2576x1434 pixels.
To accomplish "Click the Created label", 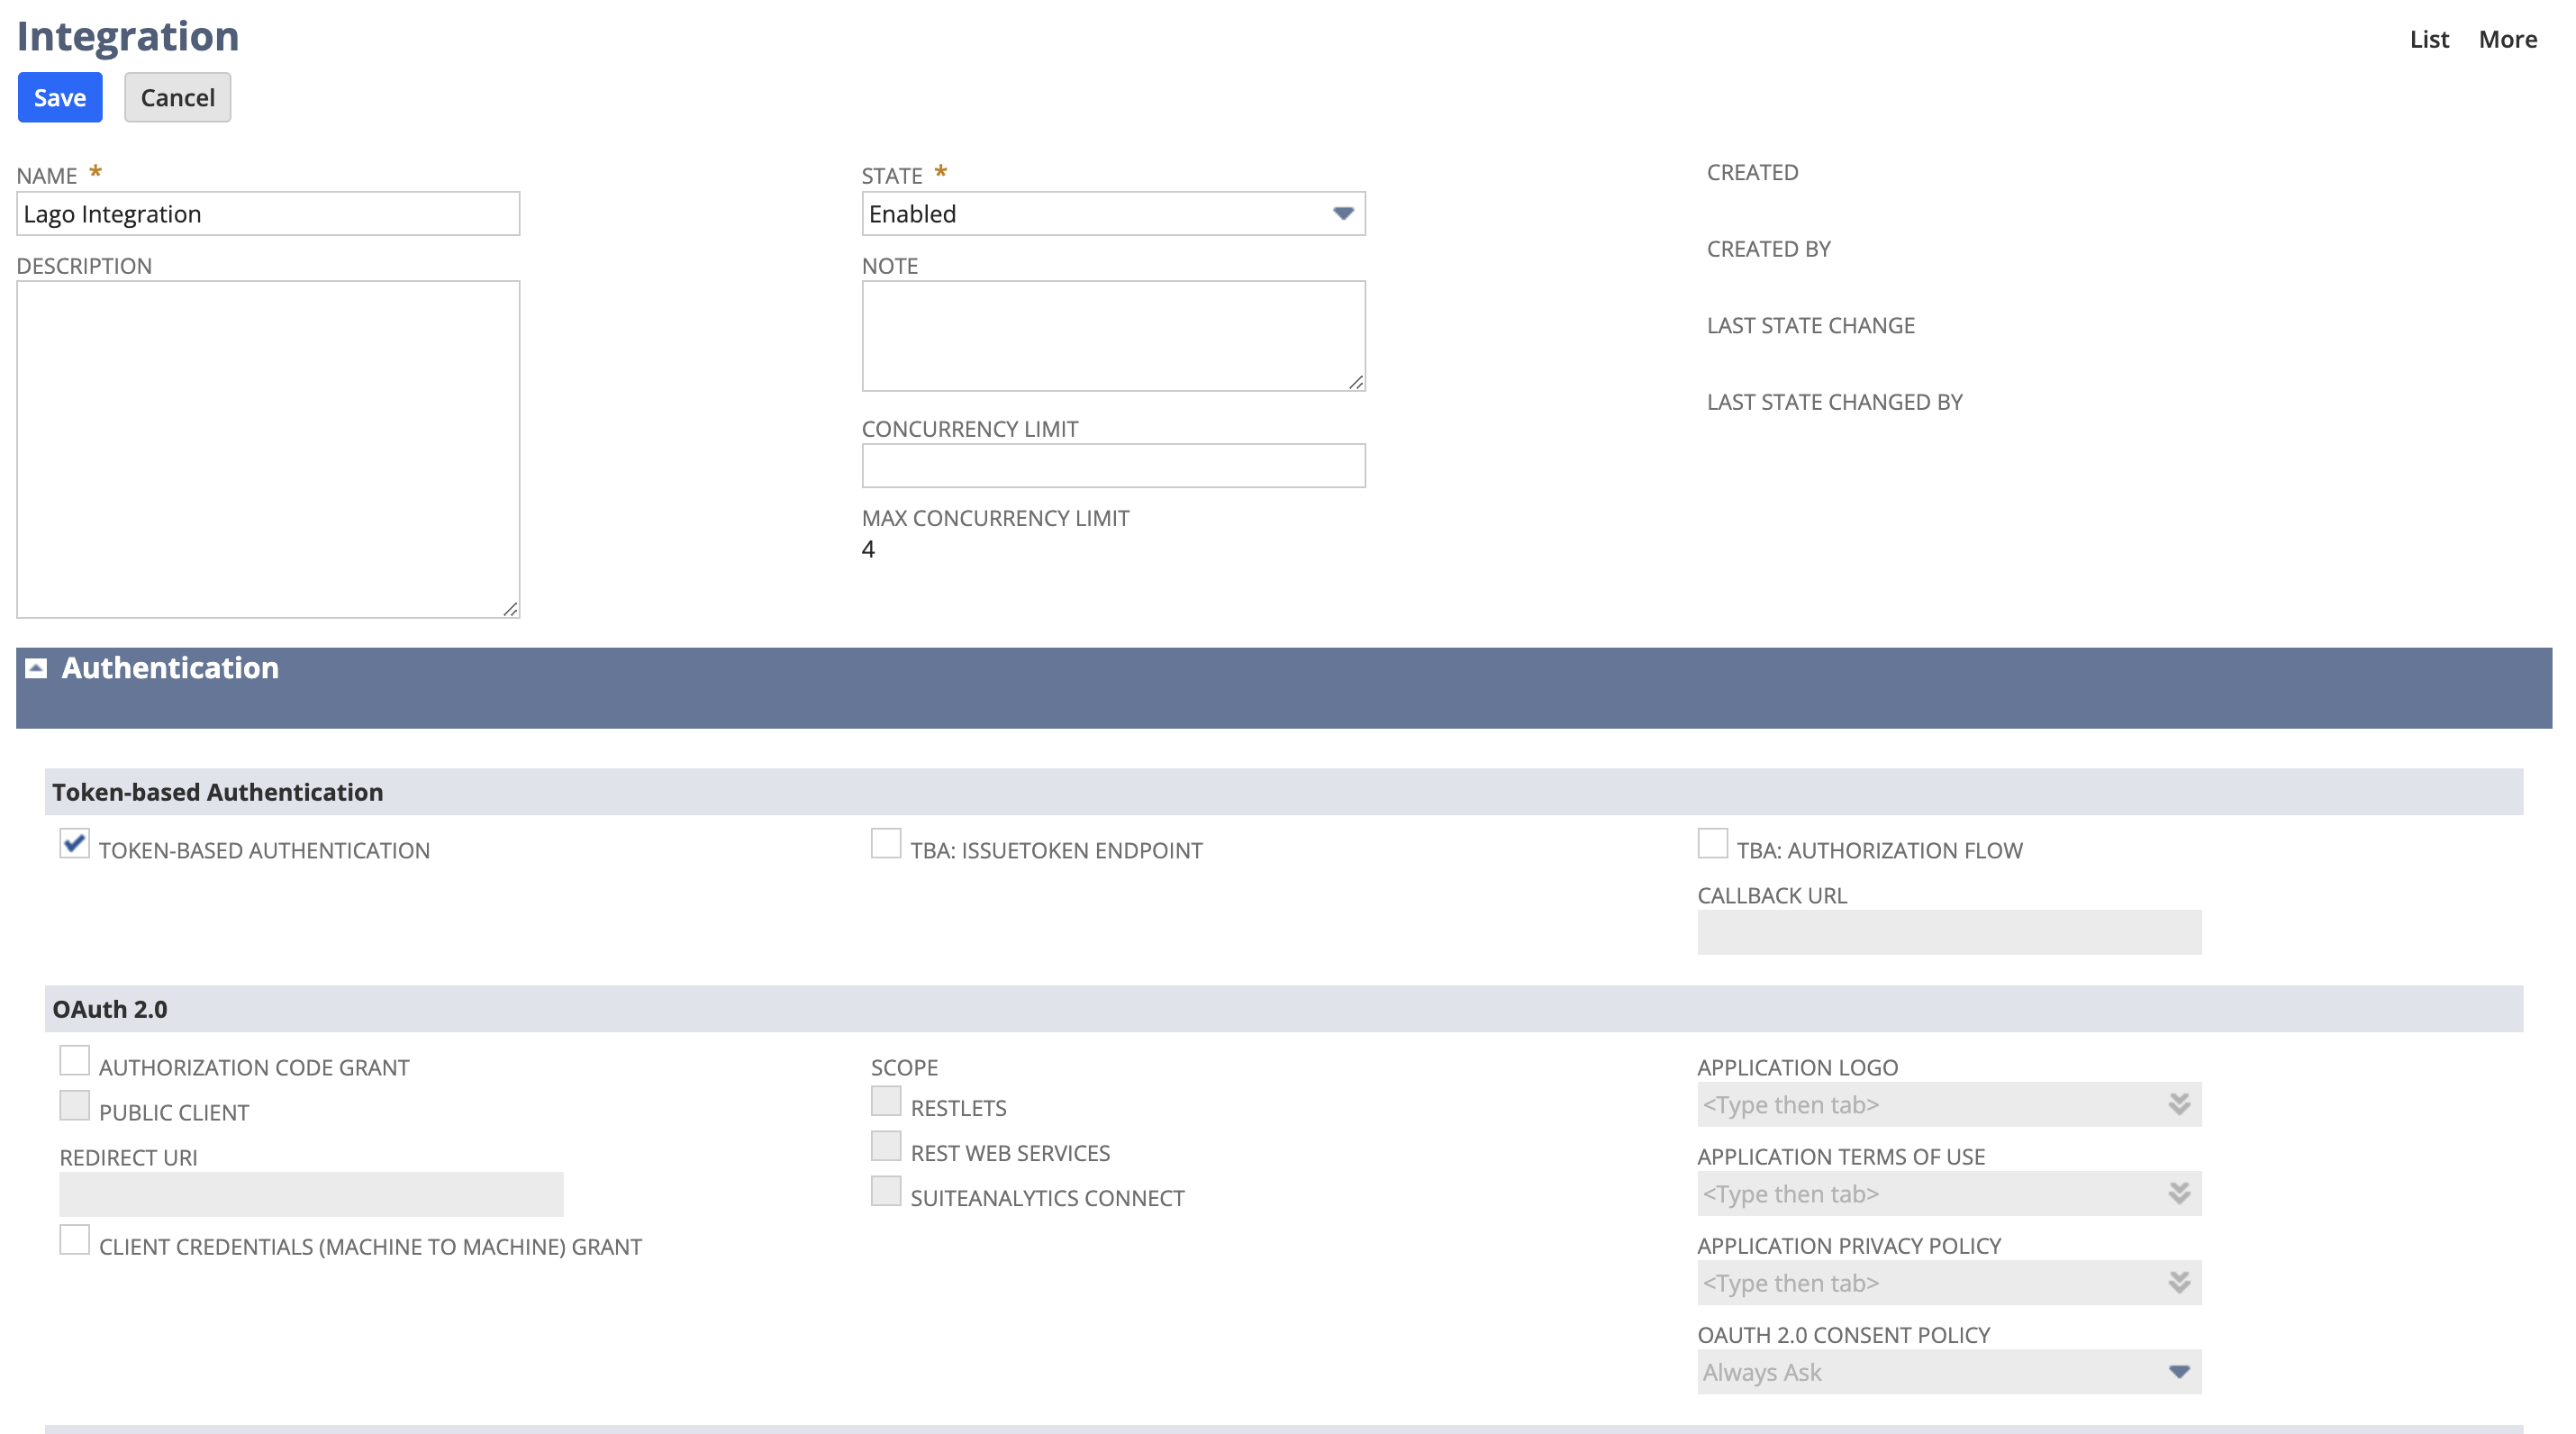I will [x=1752, y=172].
